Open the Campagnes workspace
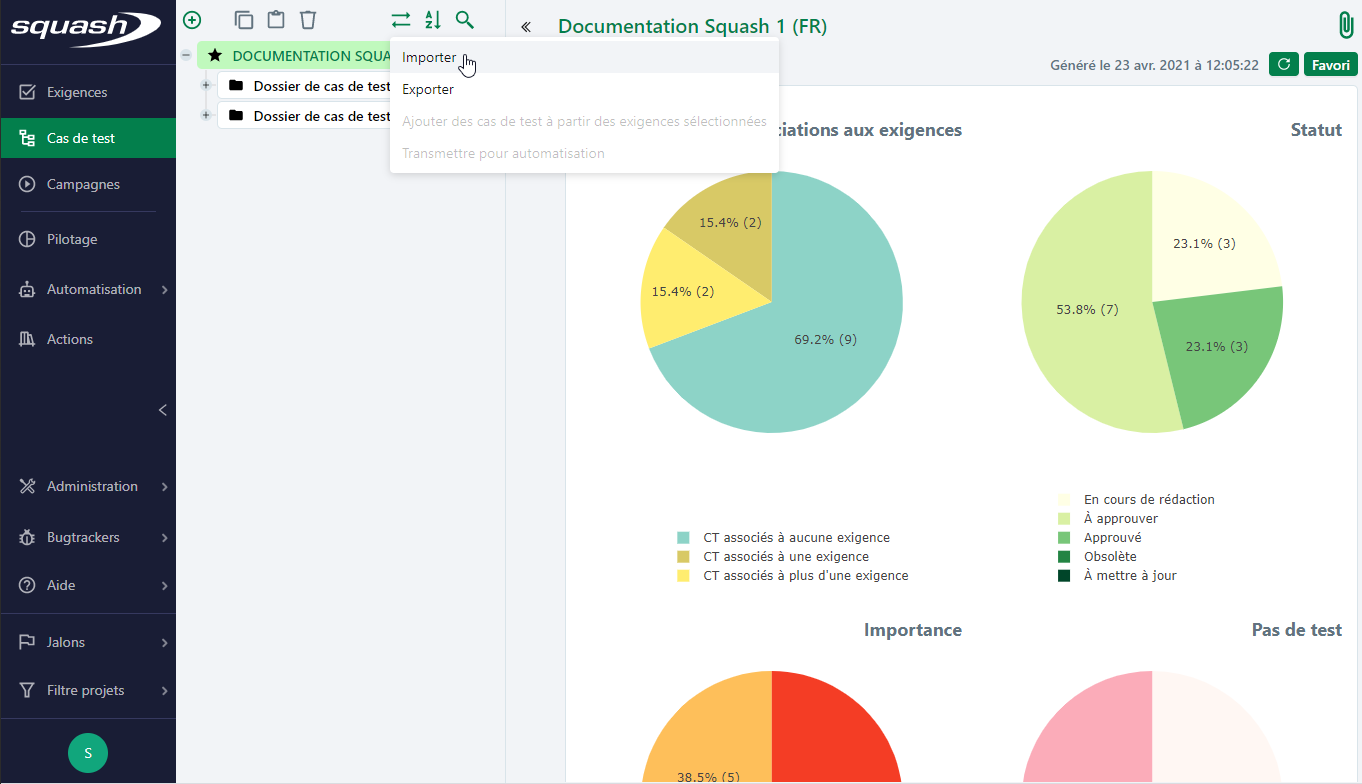Screen dimensions: 1362x784 83,185
